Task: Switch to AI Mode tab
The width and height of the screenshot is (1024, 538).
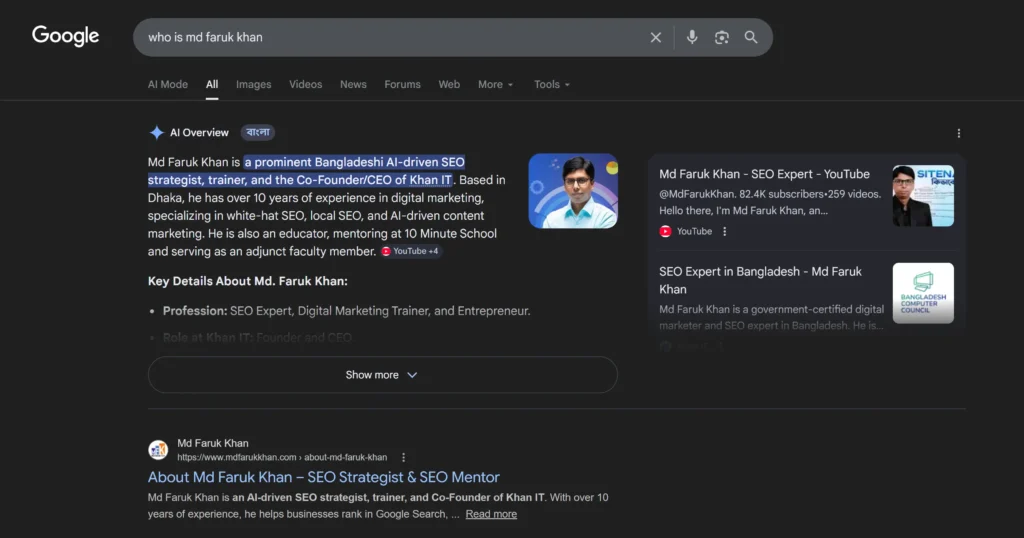Action: (x=168, y=84)
